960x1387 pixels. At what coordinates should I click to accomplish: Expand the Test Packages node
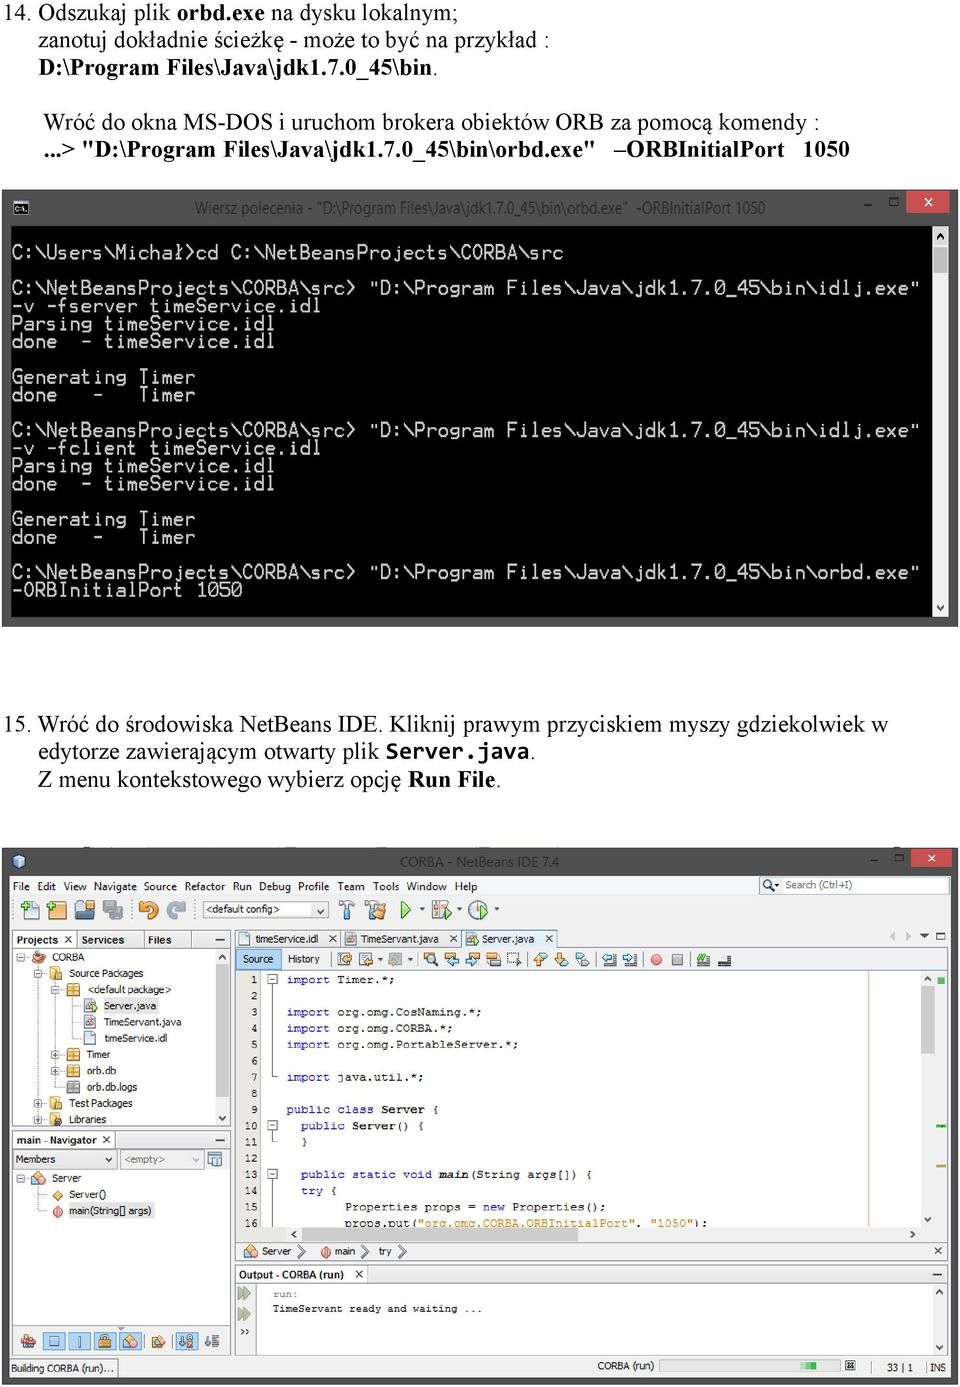coord(38,1103)
